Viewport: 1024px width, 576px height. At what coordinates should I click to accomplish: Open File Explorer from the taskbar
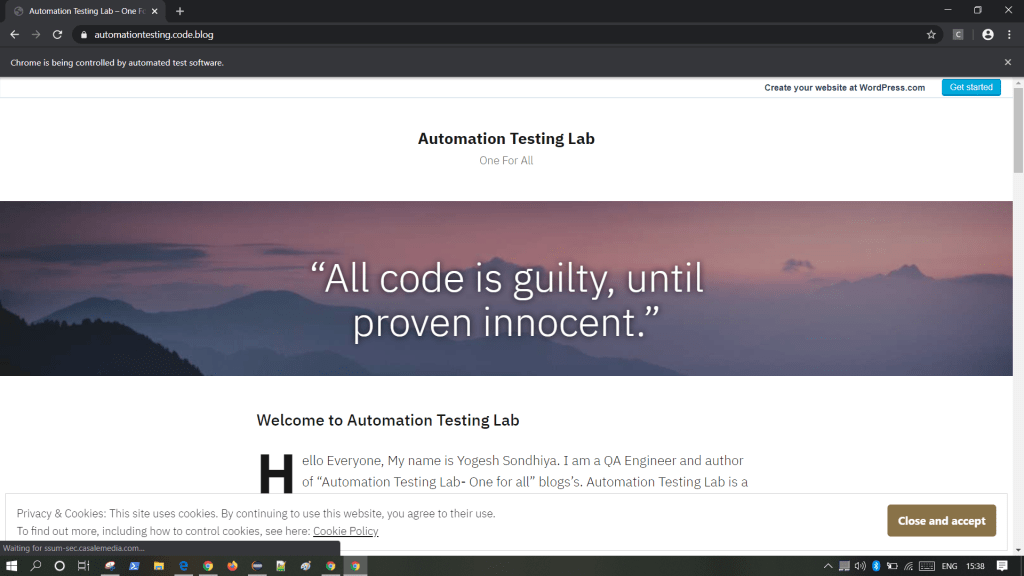(x=159, y=566)
